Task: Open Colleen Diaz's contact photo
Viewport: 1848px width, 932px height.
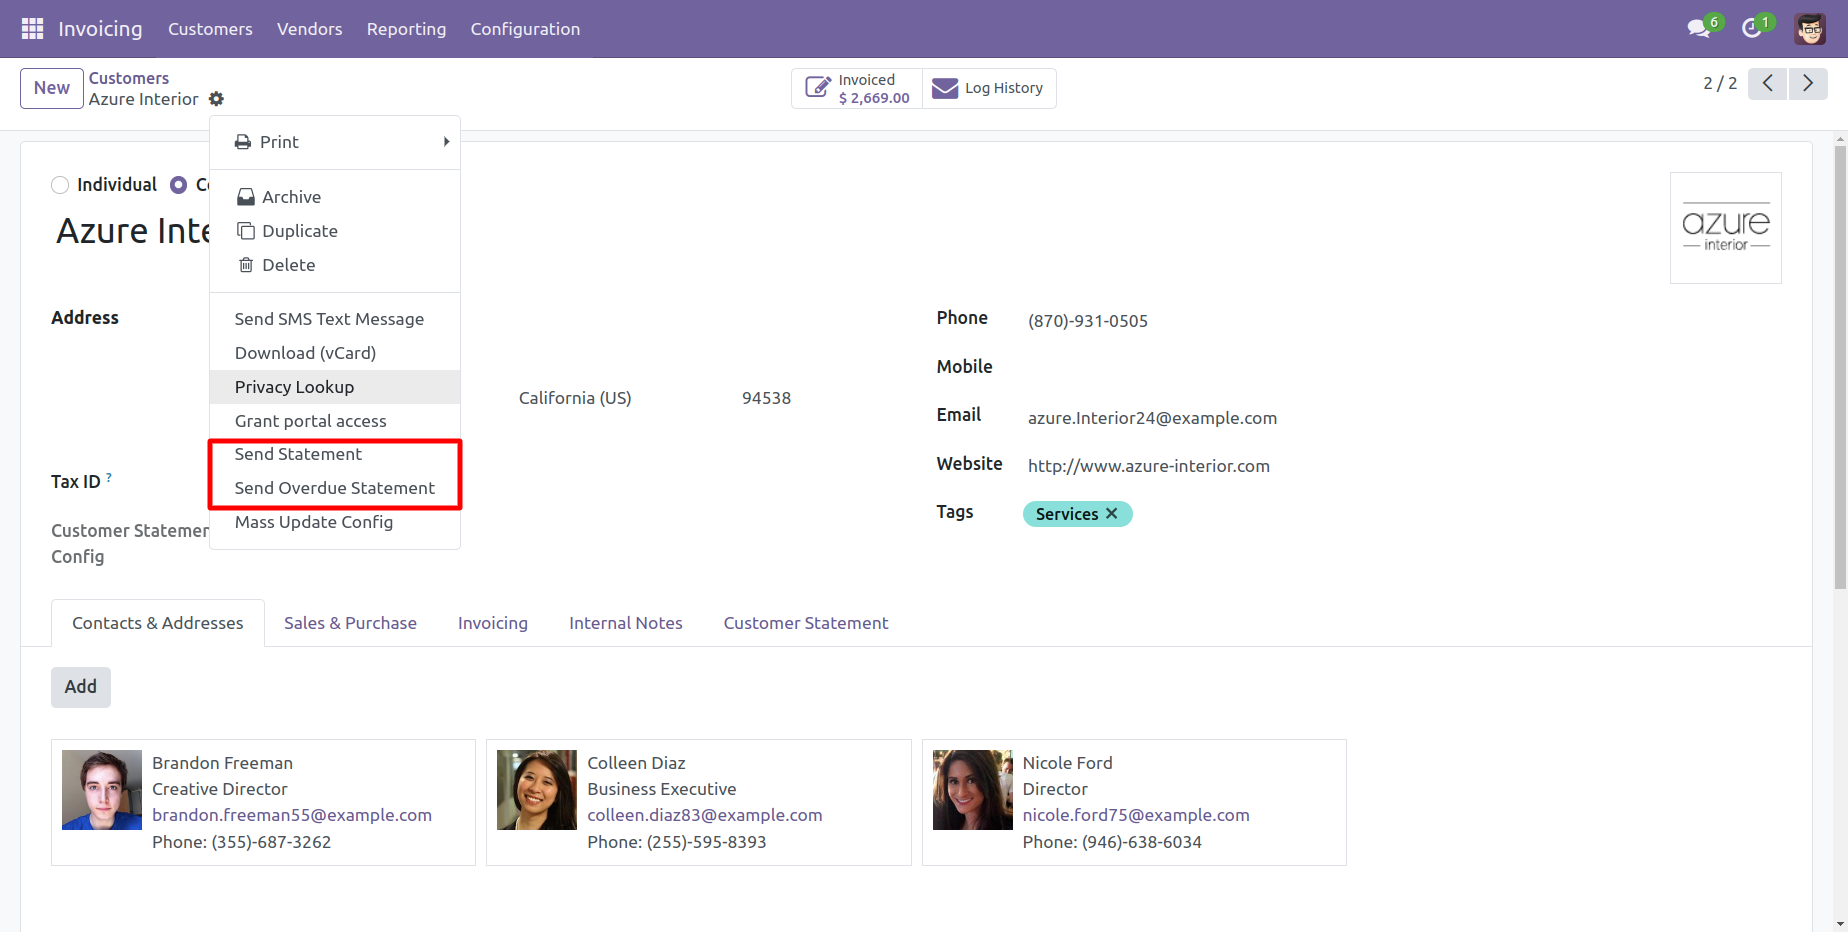Action: coord(537,790)
